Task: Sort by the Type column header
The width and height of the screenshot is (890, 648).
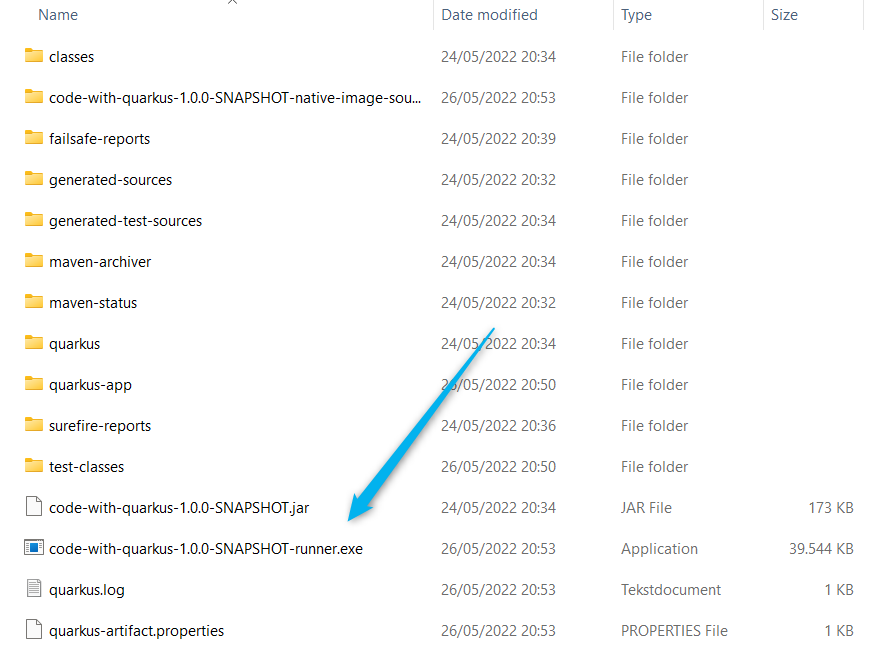Action: click(636, 15)
